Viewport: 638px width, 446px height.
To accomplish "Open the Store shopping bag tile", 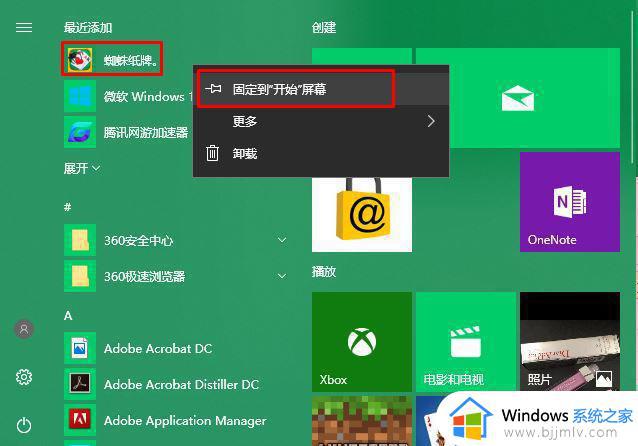I will [x=362, y=214].
